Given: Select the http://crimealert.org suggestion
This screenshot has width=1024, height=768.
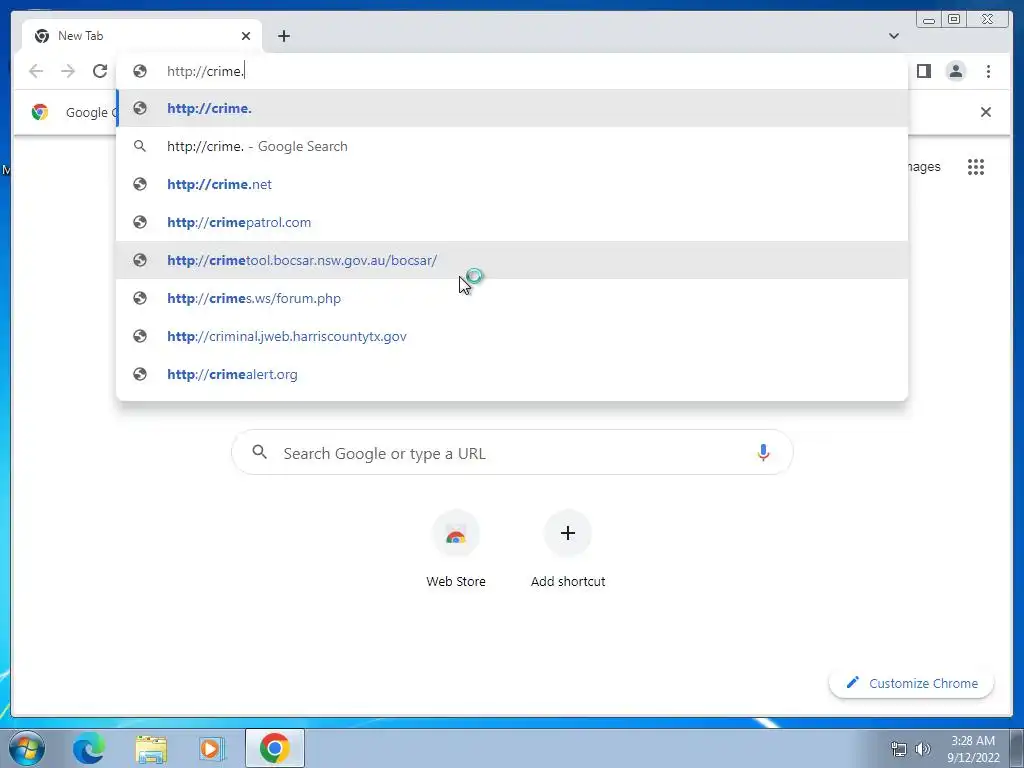Looking at the screenshot, I should 512,374.
